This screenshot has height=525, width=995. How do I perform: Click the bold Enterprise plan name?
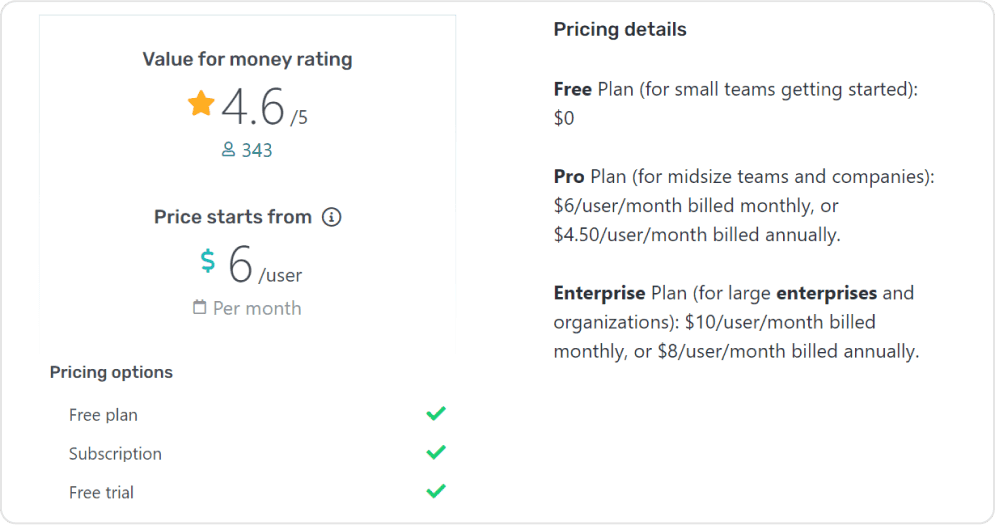(x=598, y=294)
